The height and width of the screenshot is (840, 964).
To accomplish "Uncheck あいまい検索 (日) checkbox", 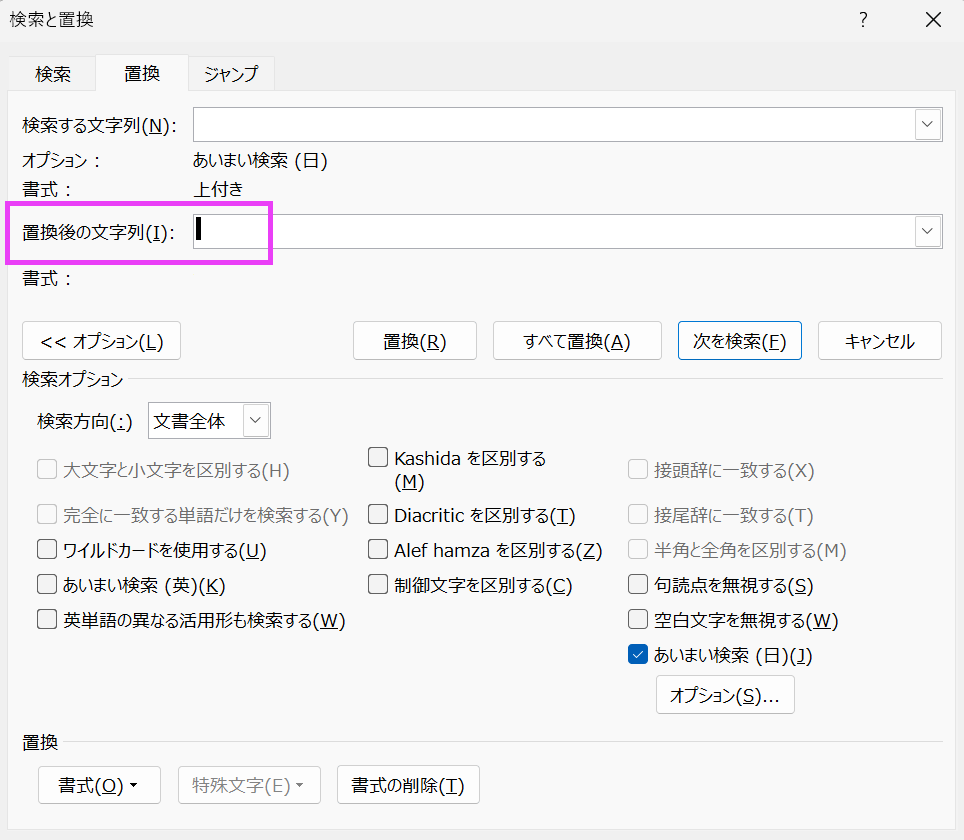I will click(637, 655).
